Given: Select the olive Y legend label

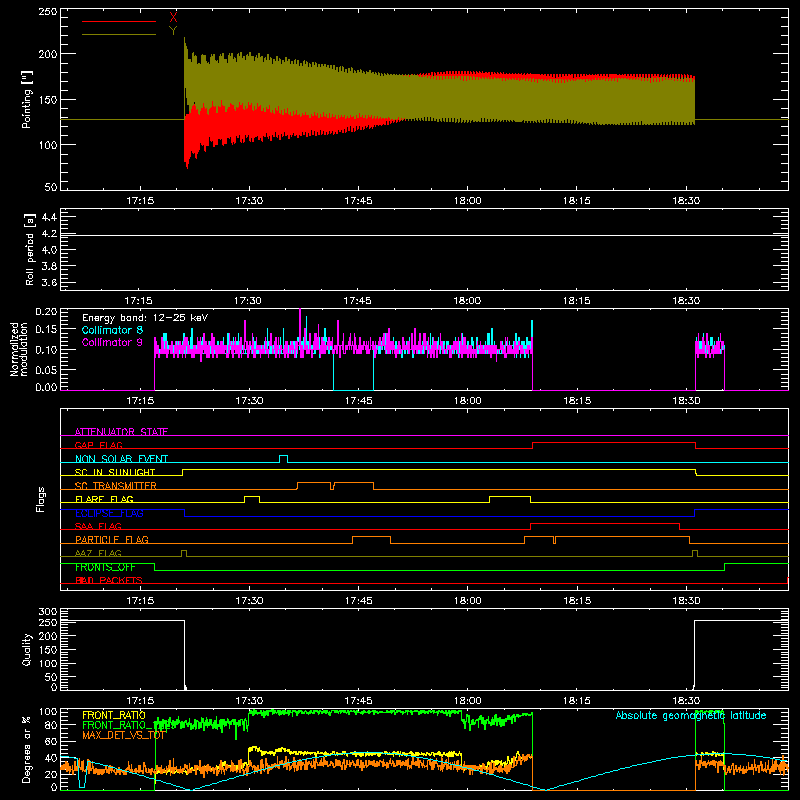Looking at the screenshot, I should tap(173, 31).
